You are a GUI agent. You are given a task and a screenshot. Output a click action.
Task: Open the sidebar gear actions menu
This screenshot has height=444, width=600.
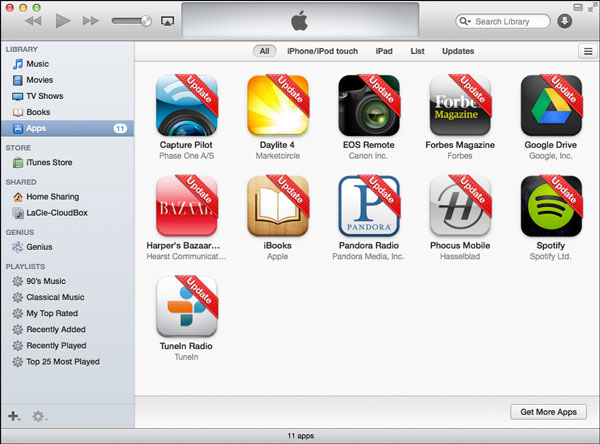(39, 416)
